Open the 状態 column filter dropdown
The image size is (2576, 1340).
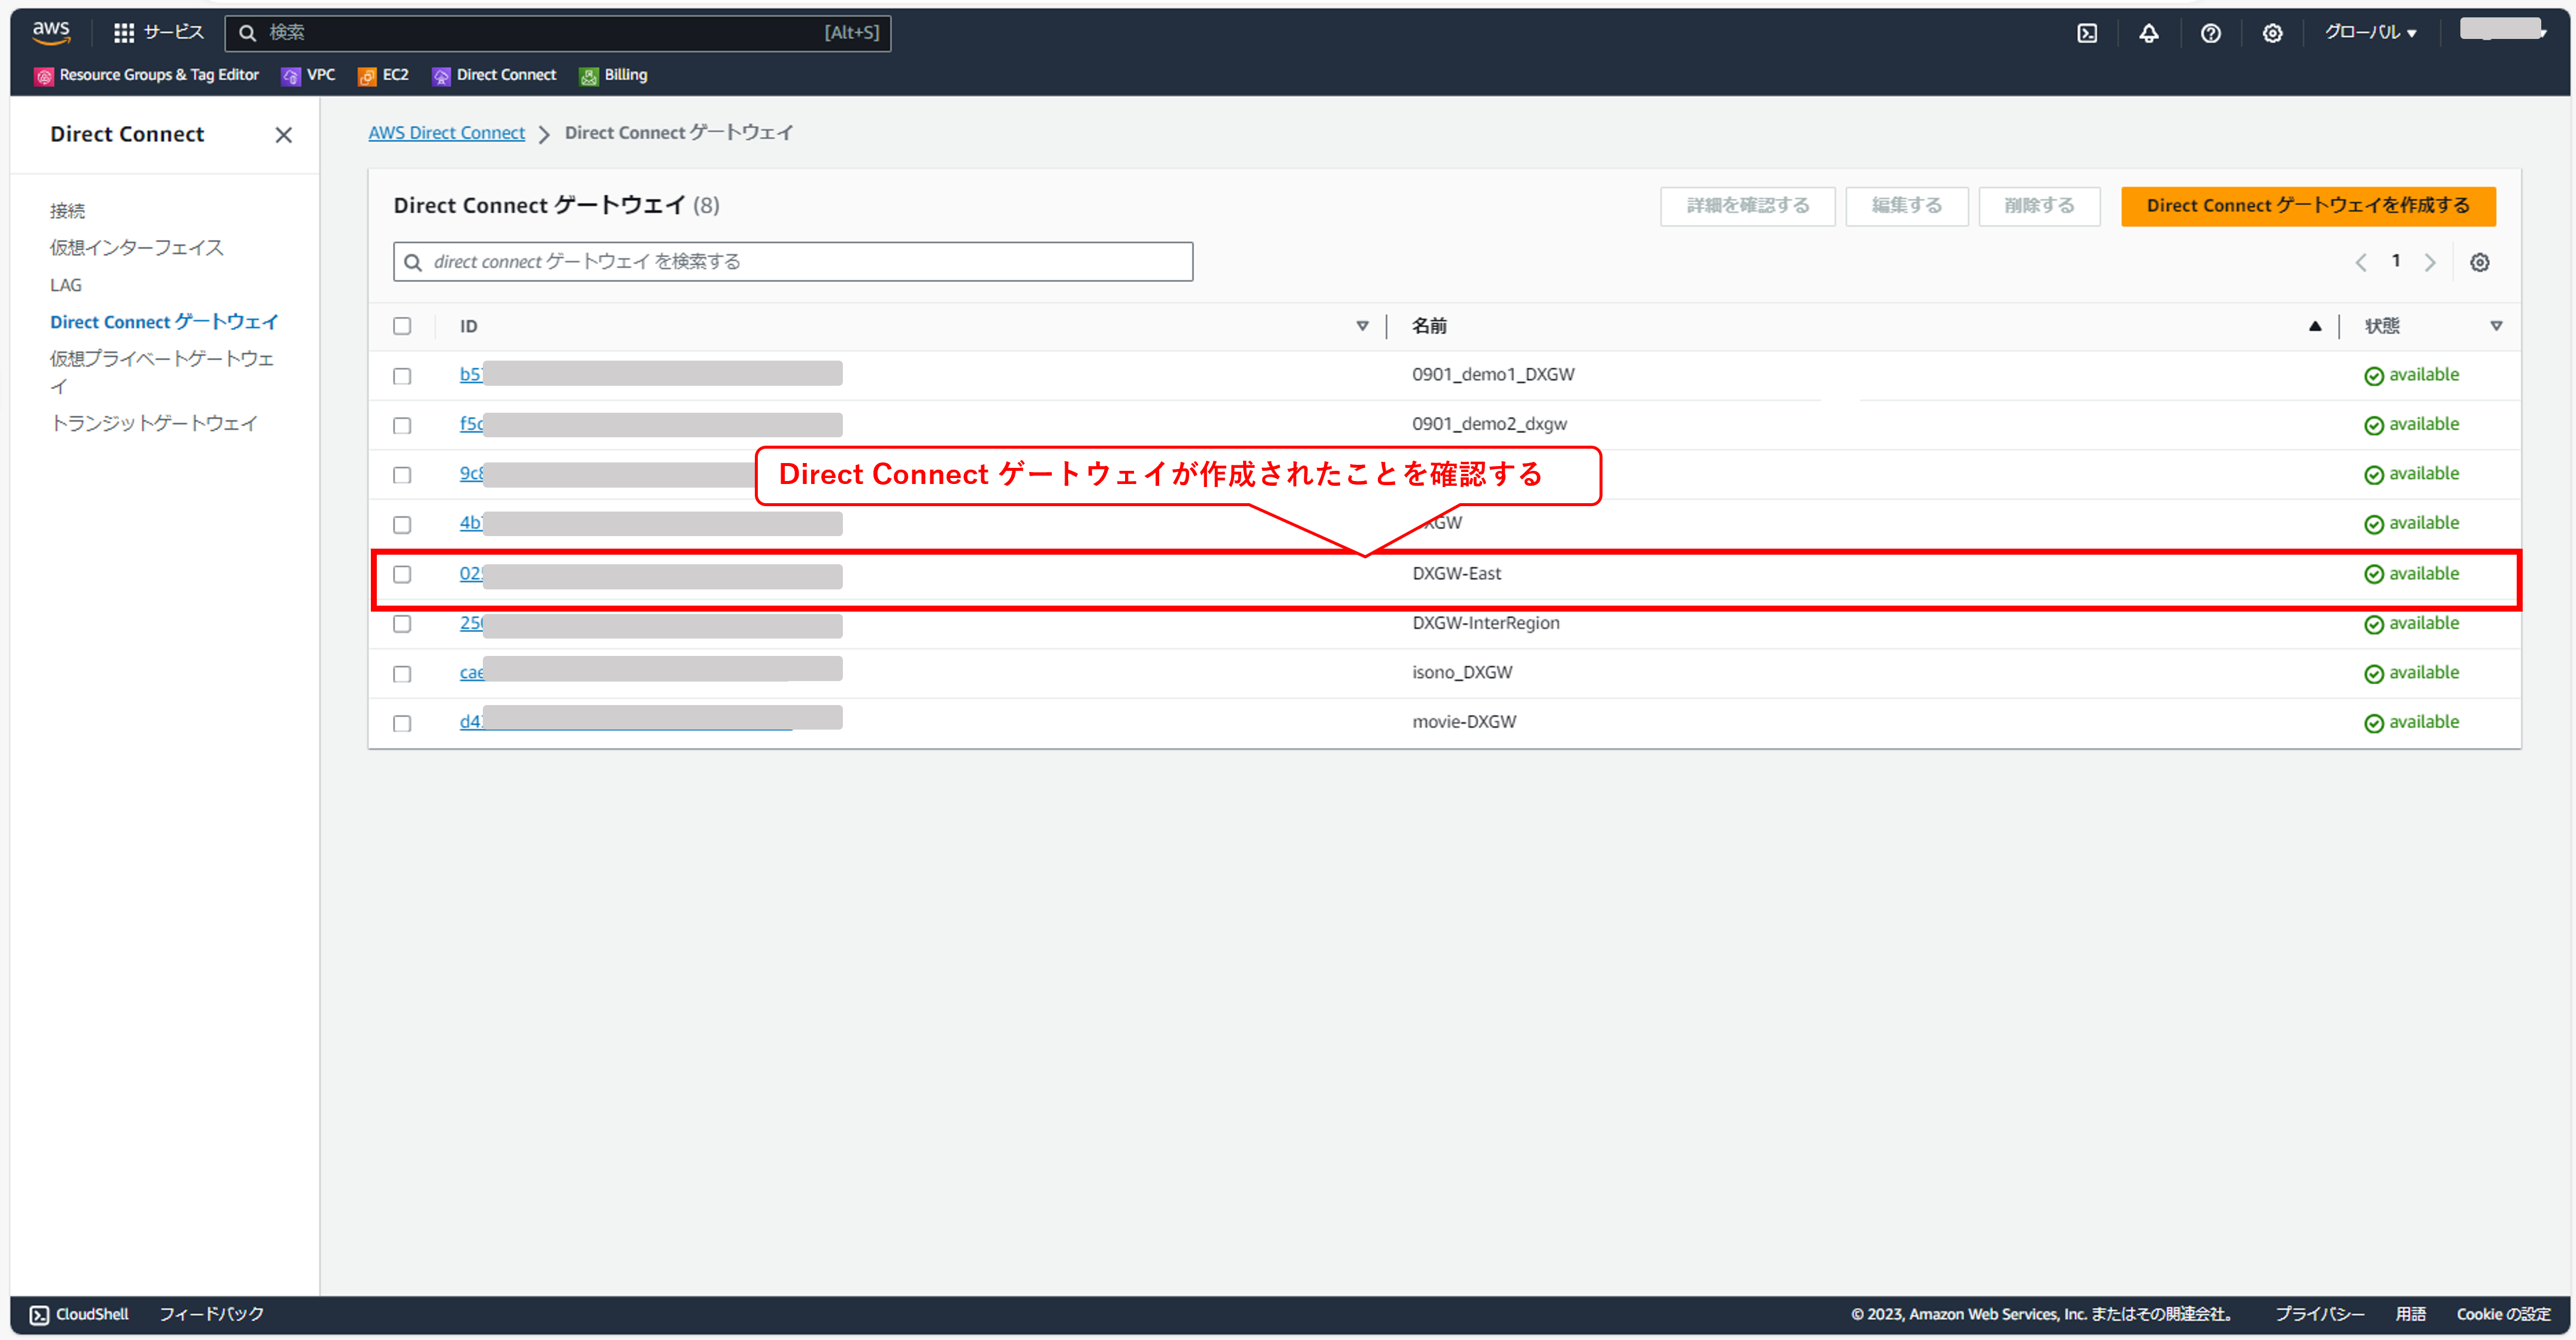(2497, 325)
